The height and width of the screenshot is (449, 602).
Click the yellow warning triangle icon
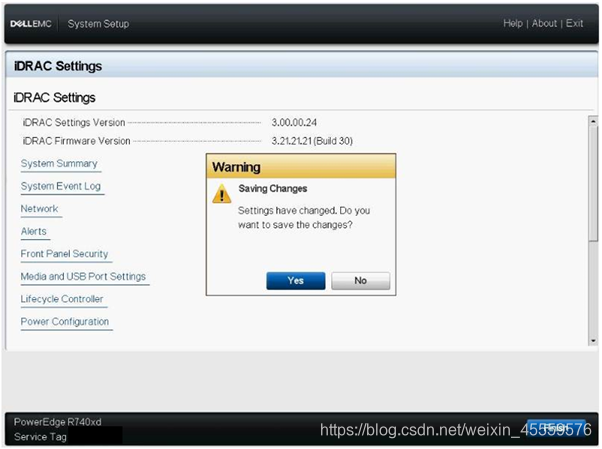coord(222,194)
